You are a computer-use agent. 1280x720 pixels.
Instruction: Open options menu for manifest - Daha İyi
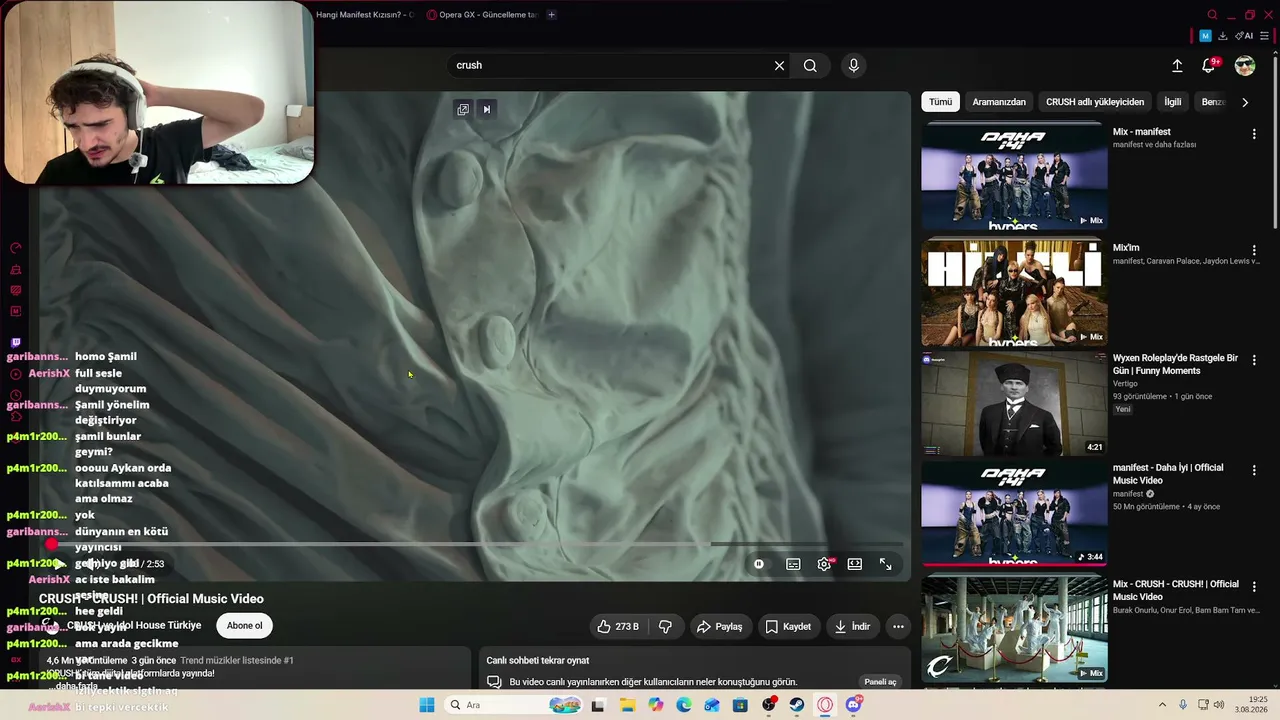(x=1254, y=470)
